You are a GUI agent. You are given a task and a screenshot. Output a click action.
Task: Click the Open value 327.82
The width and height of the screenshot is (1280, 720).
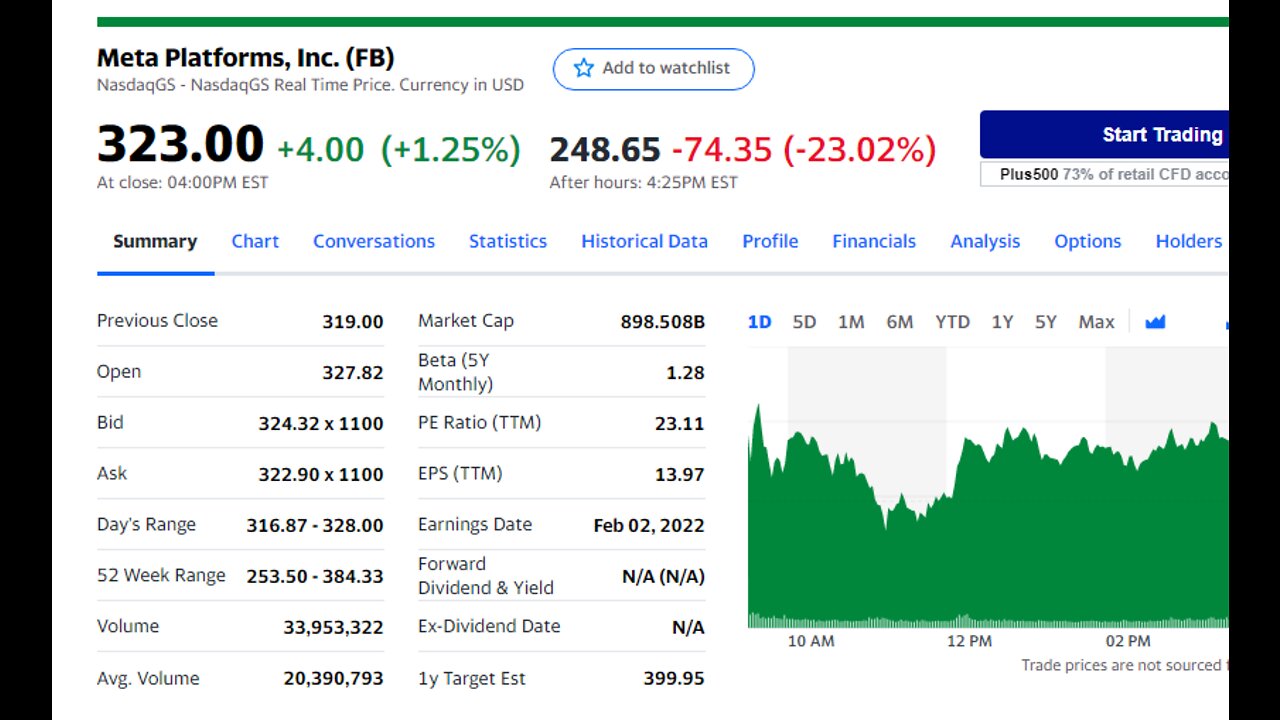click(x=353, y=372)
